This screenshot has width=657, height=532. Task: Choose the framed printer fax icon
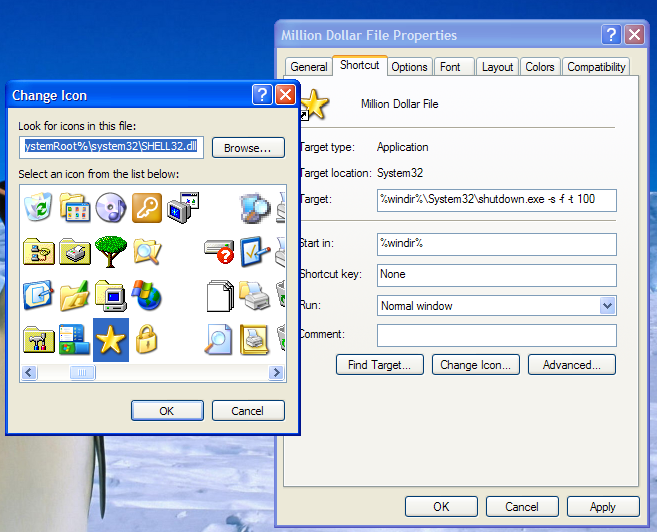coord(254,339)
